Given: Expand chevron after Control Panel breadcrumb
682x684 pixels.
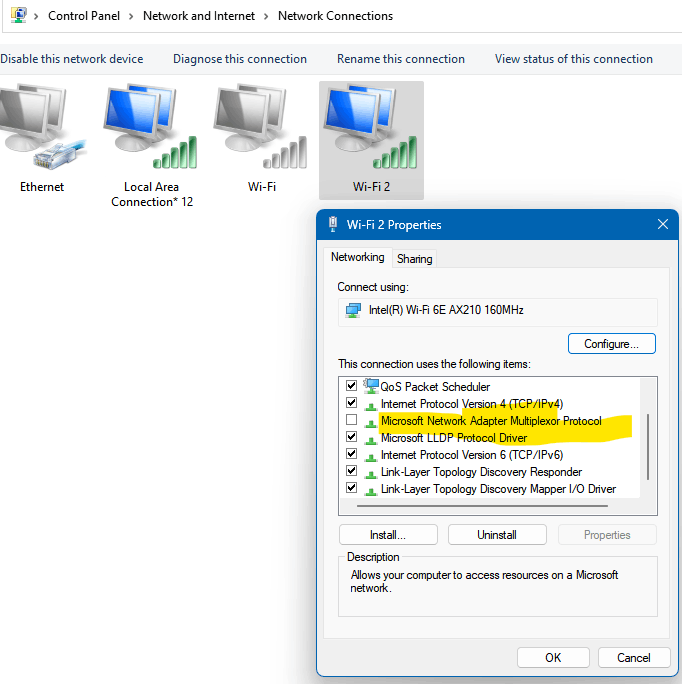Looking at the screenshot, I should [x=131, y=16].
